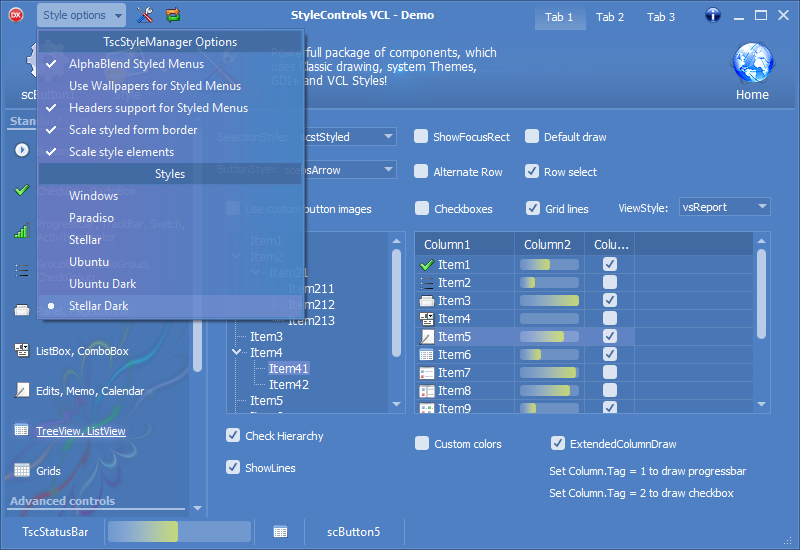Select Item42 in the tree
Screen dimensions: 800x550
pos(289,385)
